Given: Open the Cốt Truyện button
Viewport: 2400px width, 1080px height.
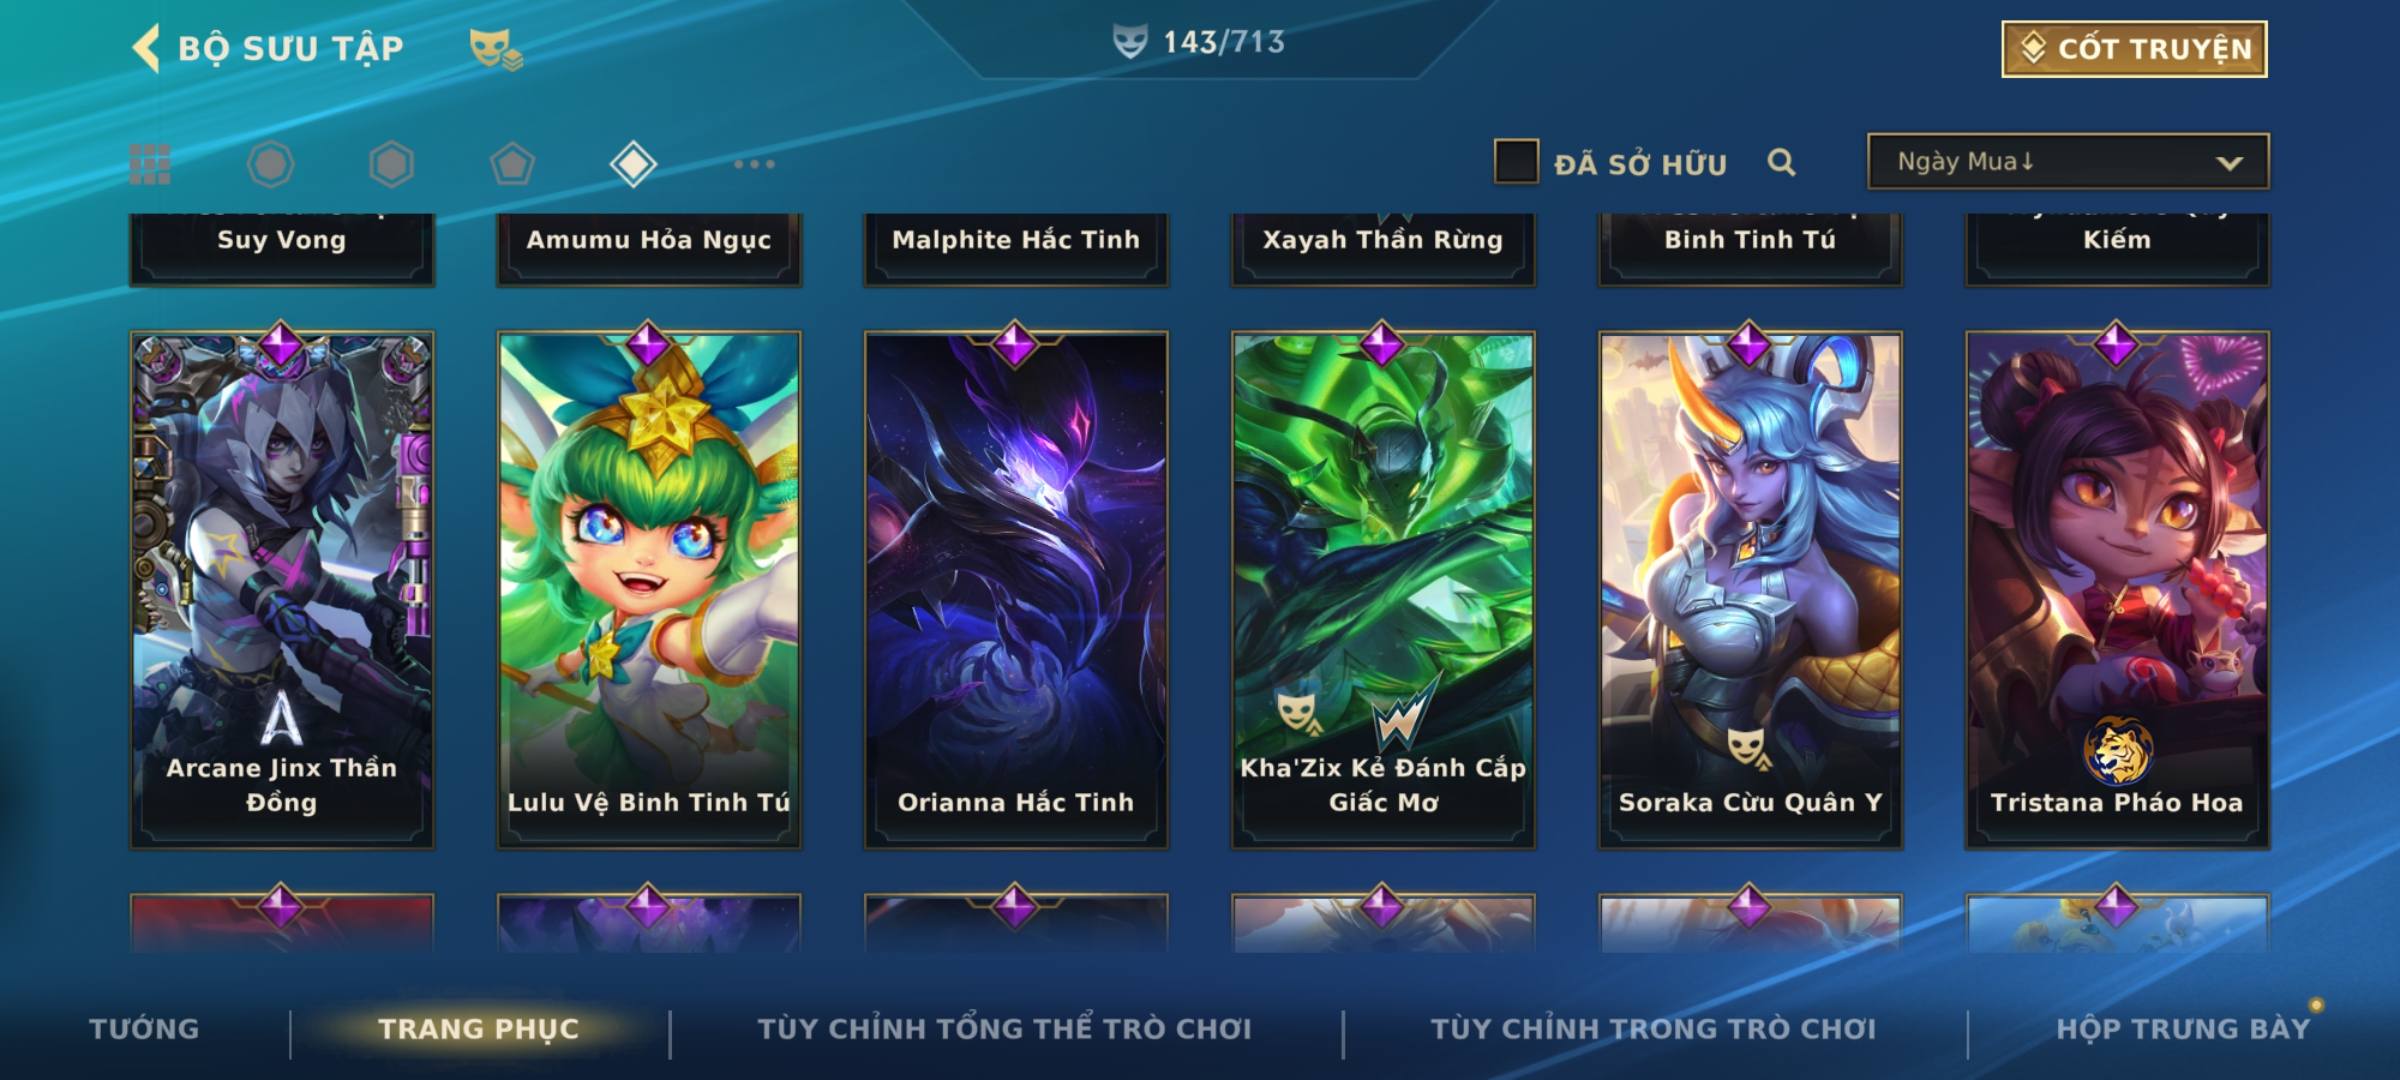Looking at the screenshot, I should [x=2134, y=48].
